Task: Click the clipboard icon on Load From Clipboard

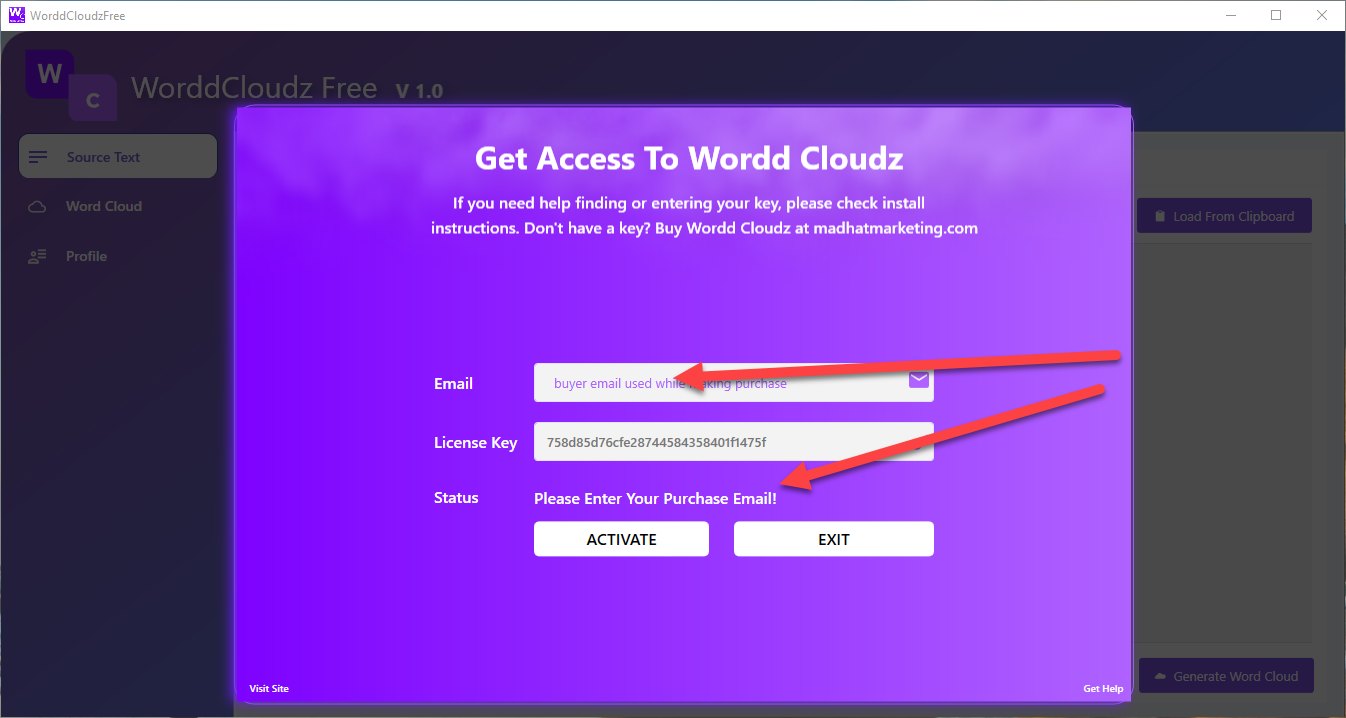Action: click(x=1160, y=216)
